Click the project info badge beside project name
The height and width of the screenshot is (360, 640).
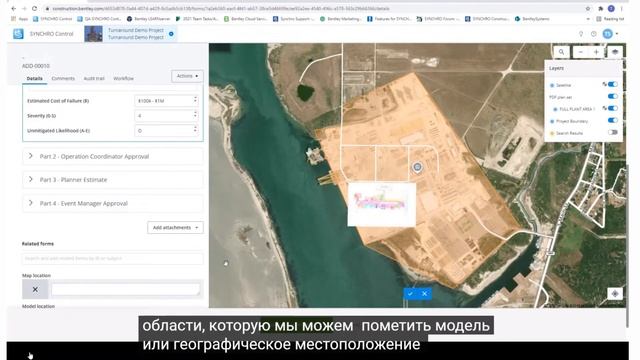coord(171,34)
